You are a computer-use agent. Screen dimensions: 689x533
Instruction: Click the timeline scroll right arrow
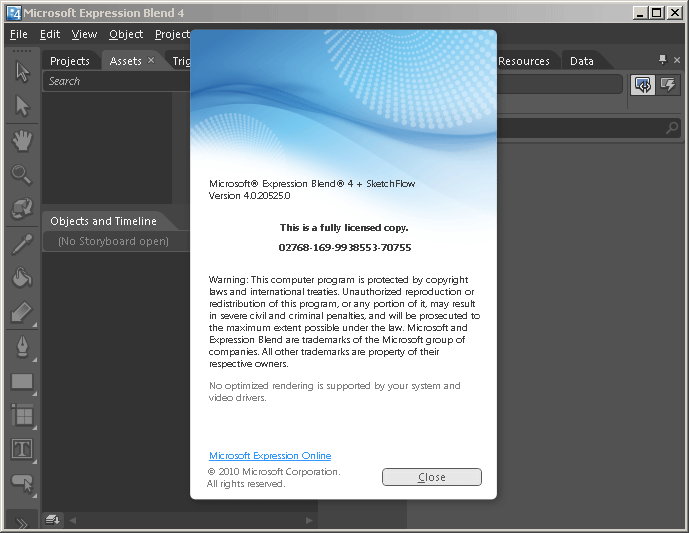pyautogui.click(x=309, y=520)
